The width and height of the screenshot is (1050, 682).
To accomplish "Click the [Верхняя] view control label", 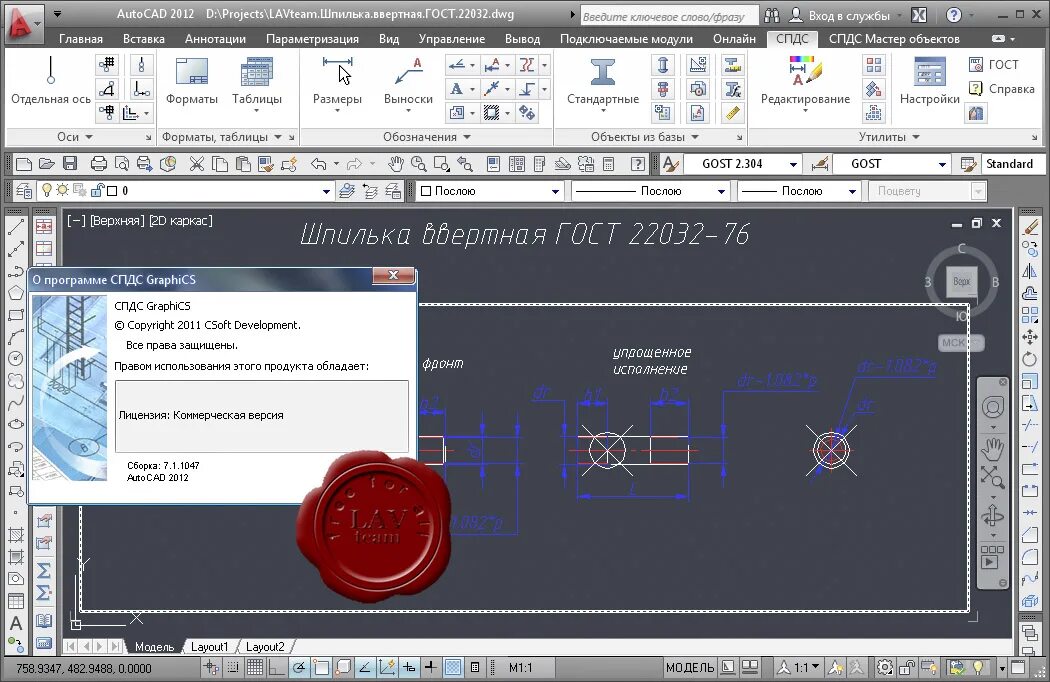I will (x=117, y=220).
